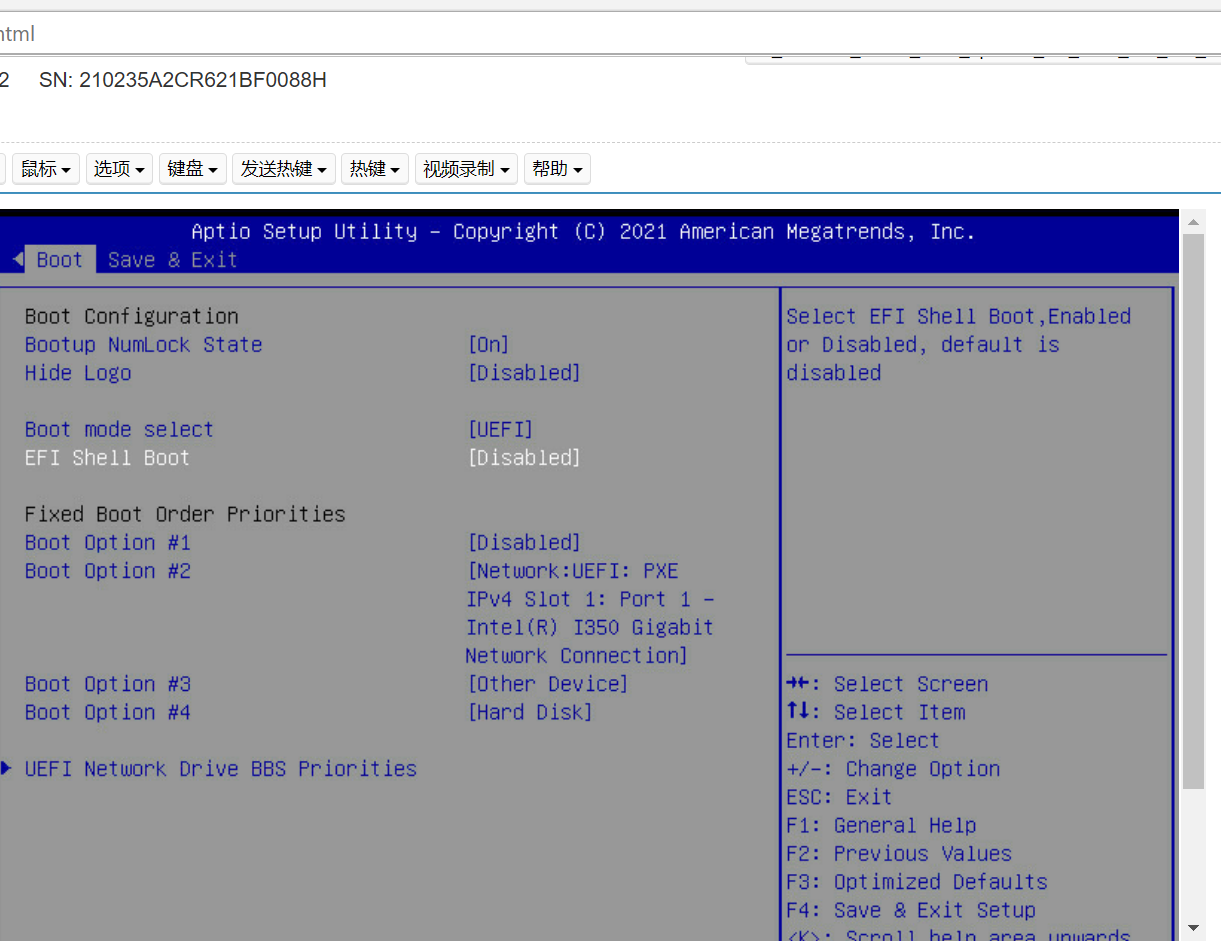Click the triangle before UEFI Network Drive
This screenshot has width=1221, height=948.
pyautogui.click(x=7, y=768)
